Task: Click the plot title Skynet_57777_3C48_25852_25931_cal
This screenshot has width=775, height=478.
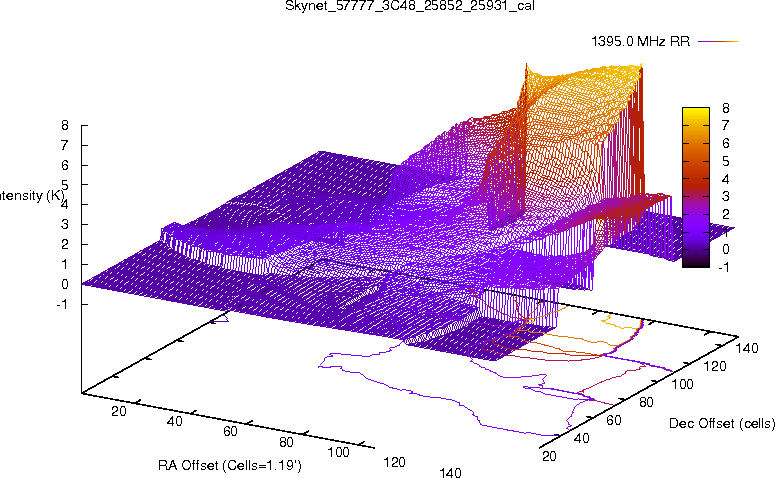Action: (410, 6)
